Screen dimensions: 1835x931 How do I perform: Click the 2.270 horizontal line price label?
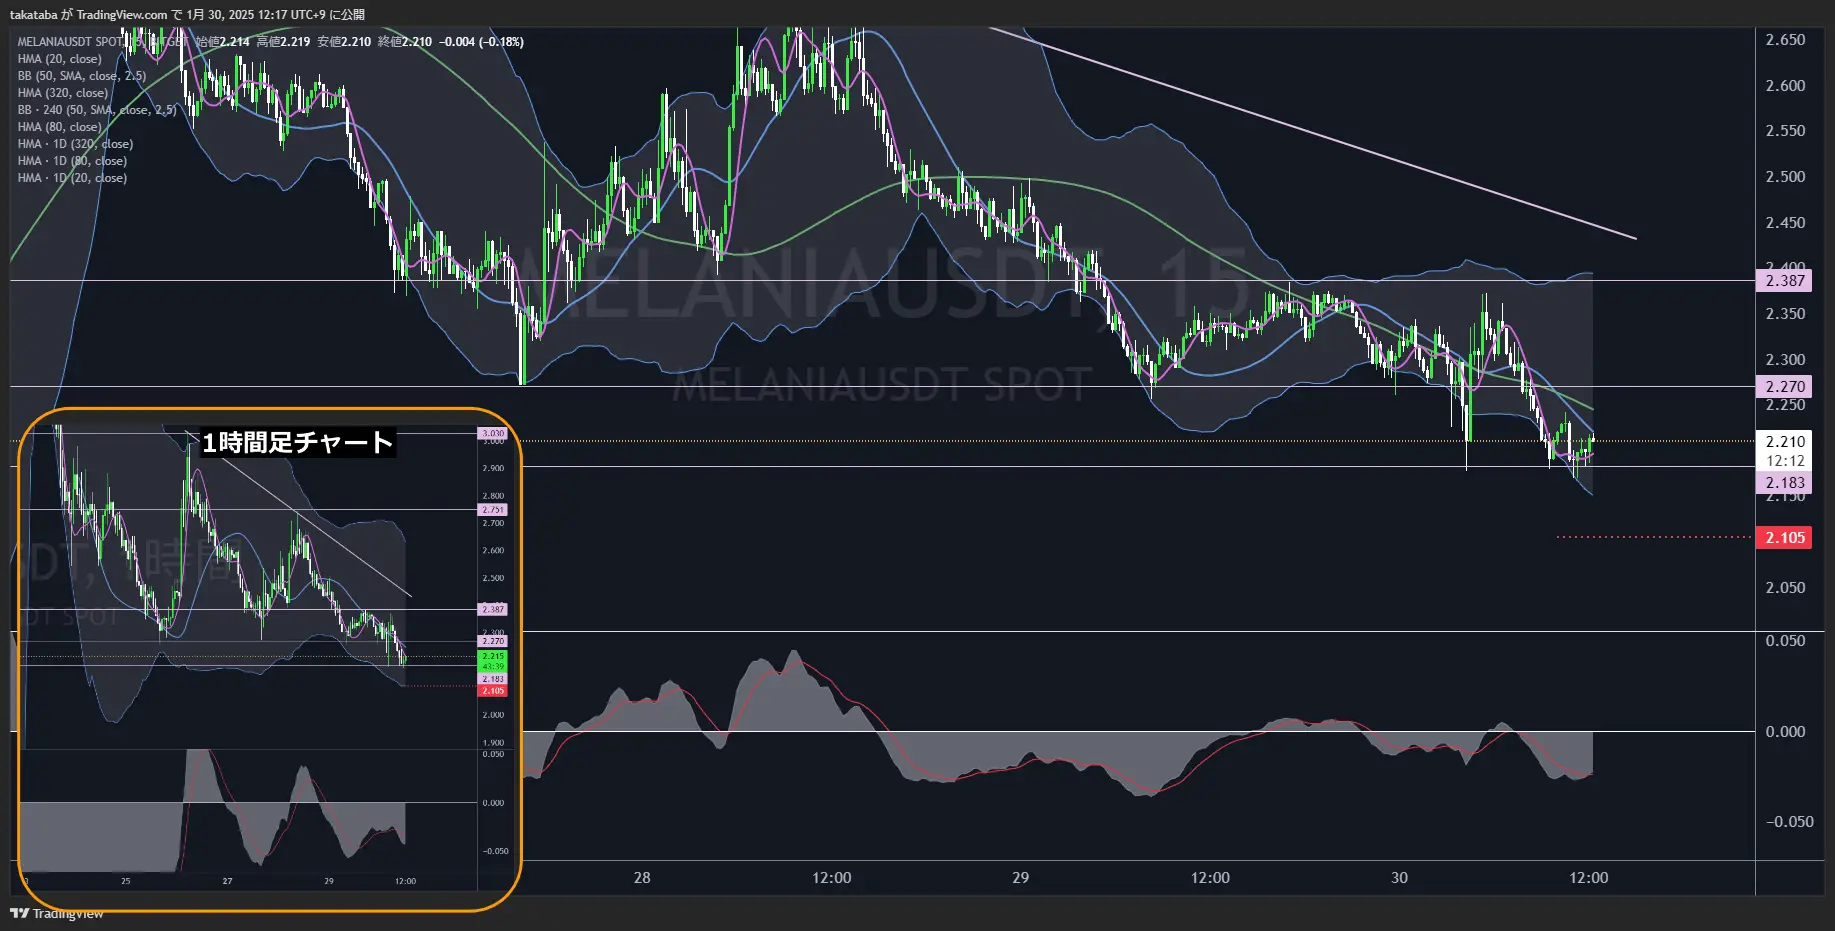[1784, 386]
